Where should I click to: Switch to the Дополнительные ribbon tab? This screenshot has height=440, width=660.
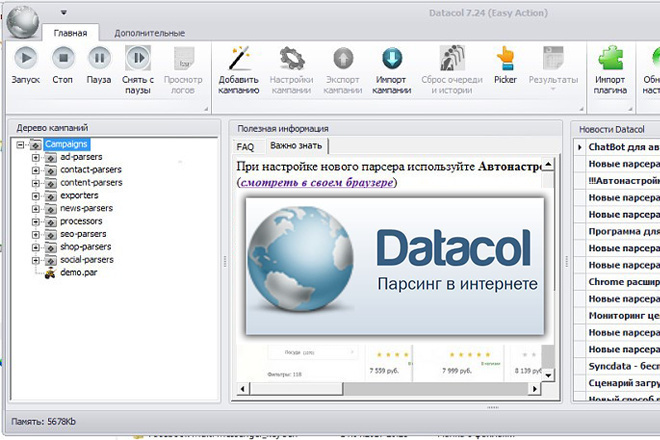point(149,33)
